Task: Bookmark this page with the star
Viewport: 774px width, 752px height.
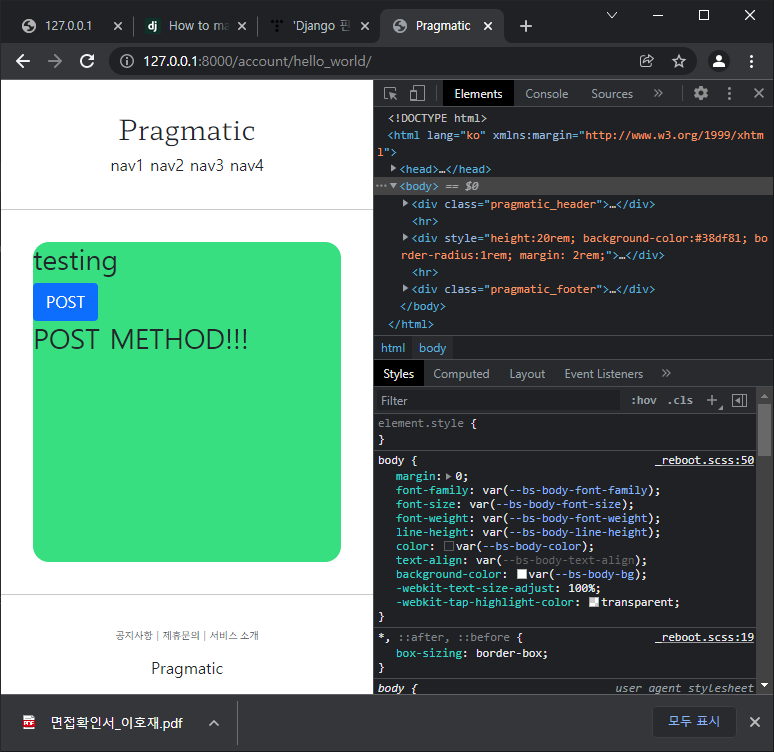Action: click(x=679, y=61)
